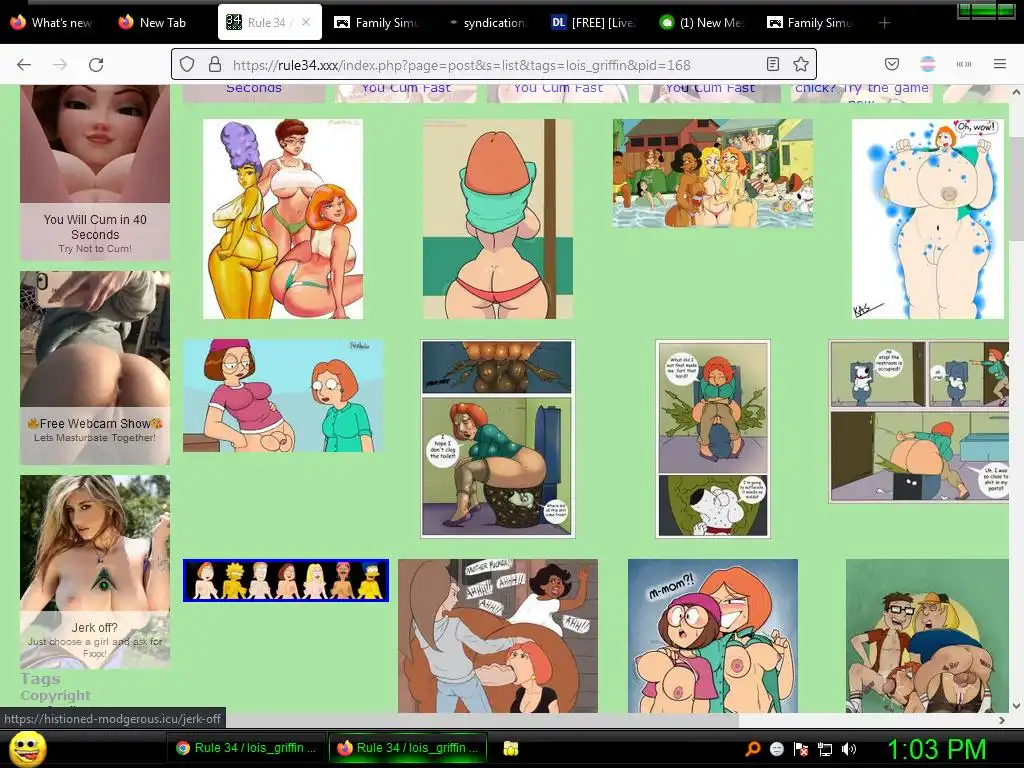Image resolution: width=1024 pixels, height=768 pixels.
Task: Reload the current page
Action: pyautogui.click(x=96, y=65)
